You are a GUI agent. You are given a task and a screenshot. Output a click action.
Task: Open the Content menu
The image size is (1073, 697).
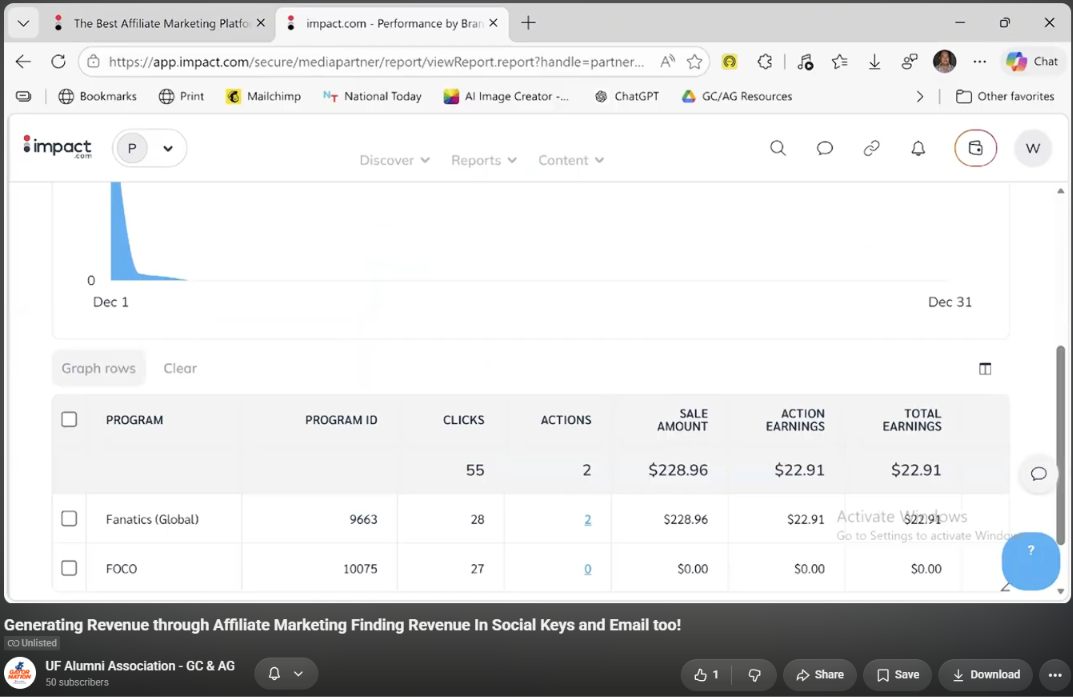click(571, 160)
